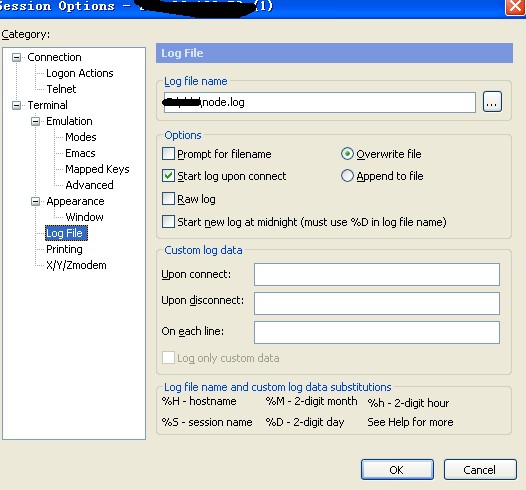Enable Prompt for filename checkbox

168,154
